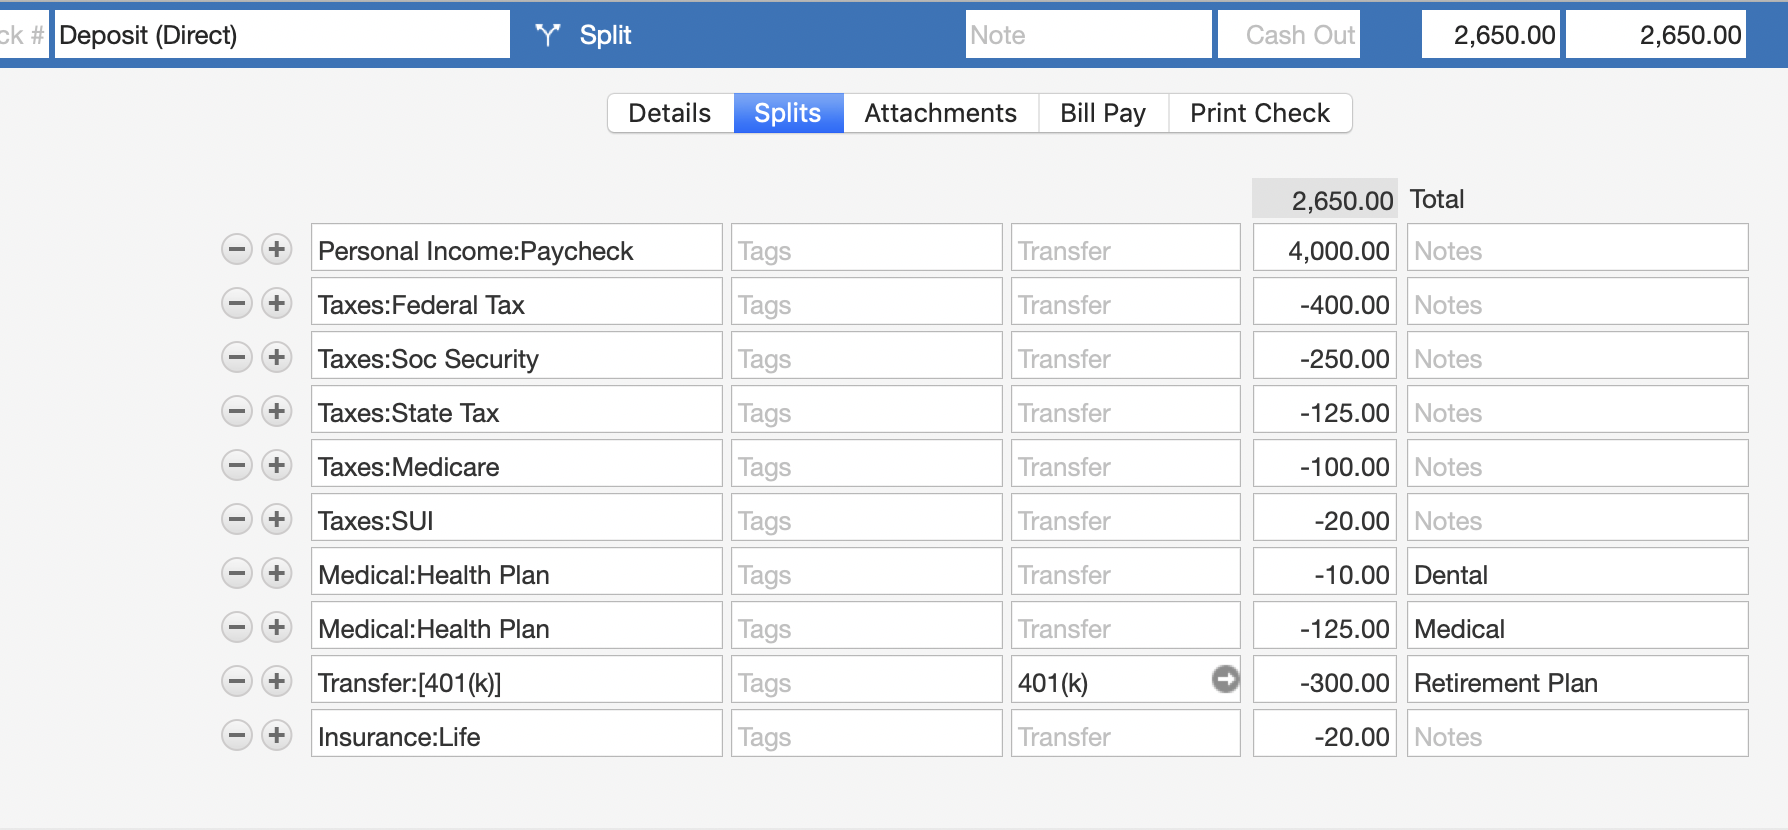Switch to the Details tab
This screenshot has height=830, width=1788.
(670, 113)
